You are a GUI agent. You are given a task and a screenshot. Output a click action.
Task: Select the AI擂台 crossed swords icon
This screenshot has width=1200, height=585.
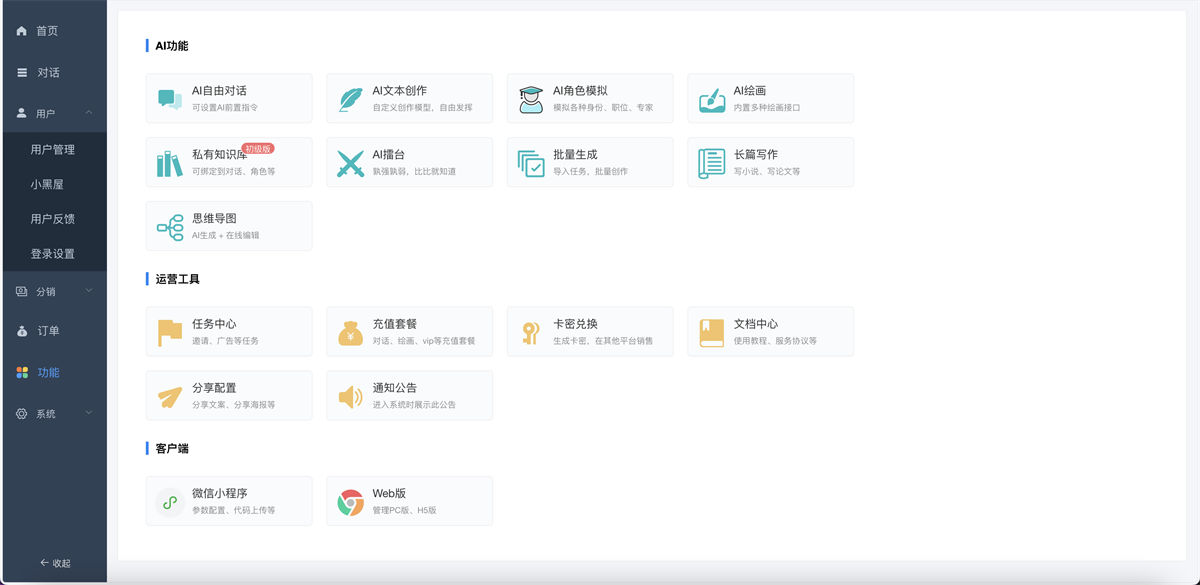[348, 161]
